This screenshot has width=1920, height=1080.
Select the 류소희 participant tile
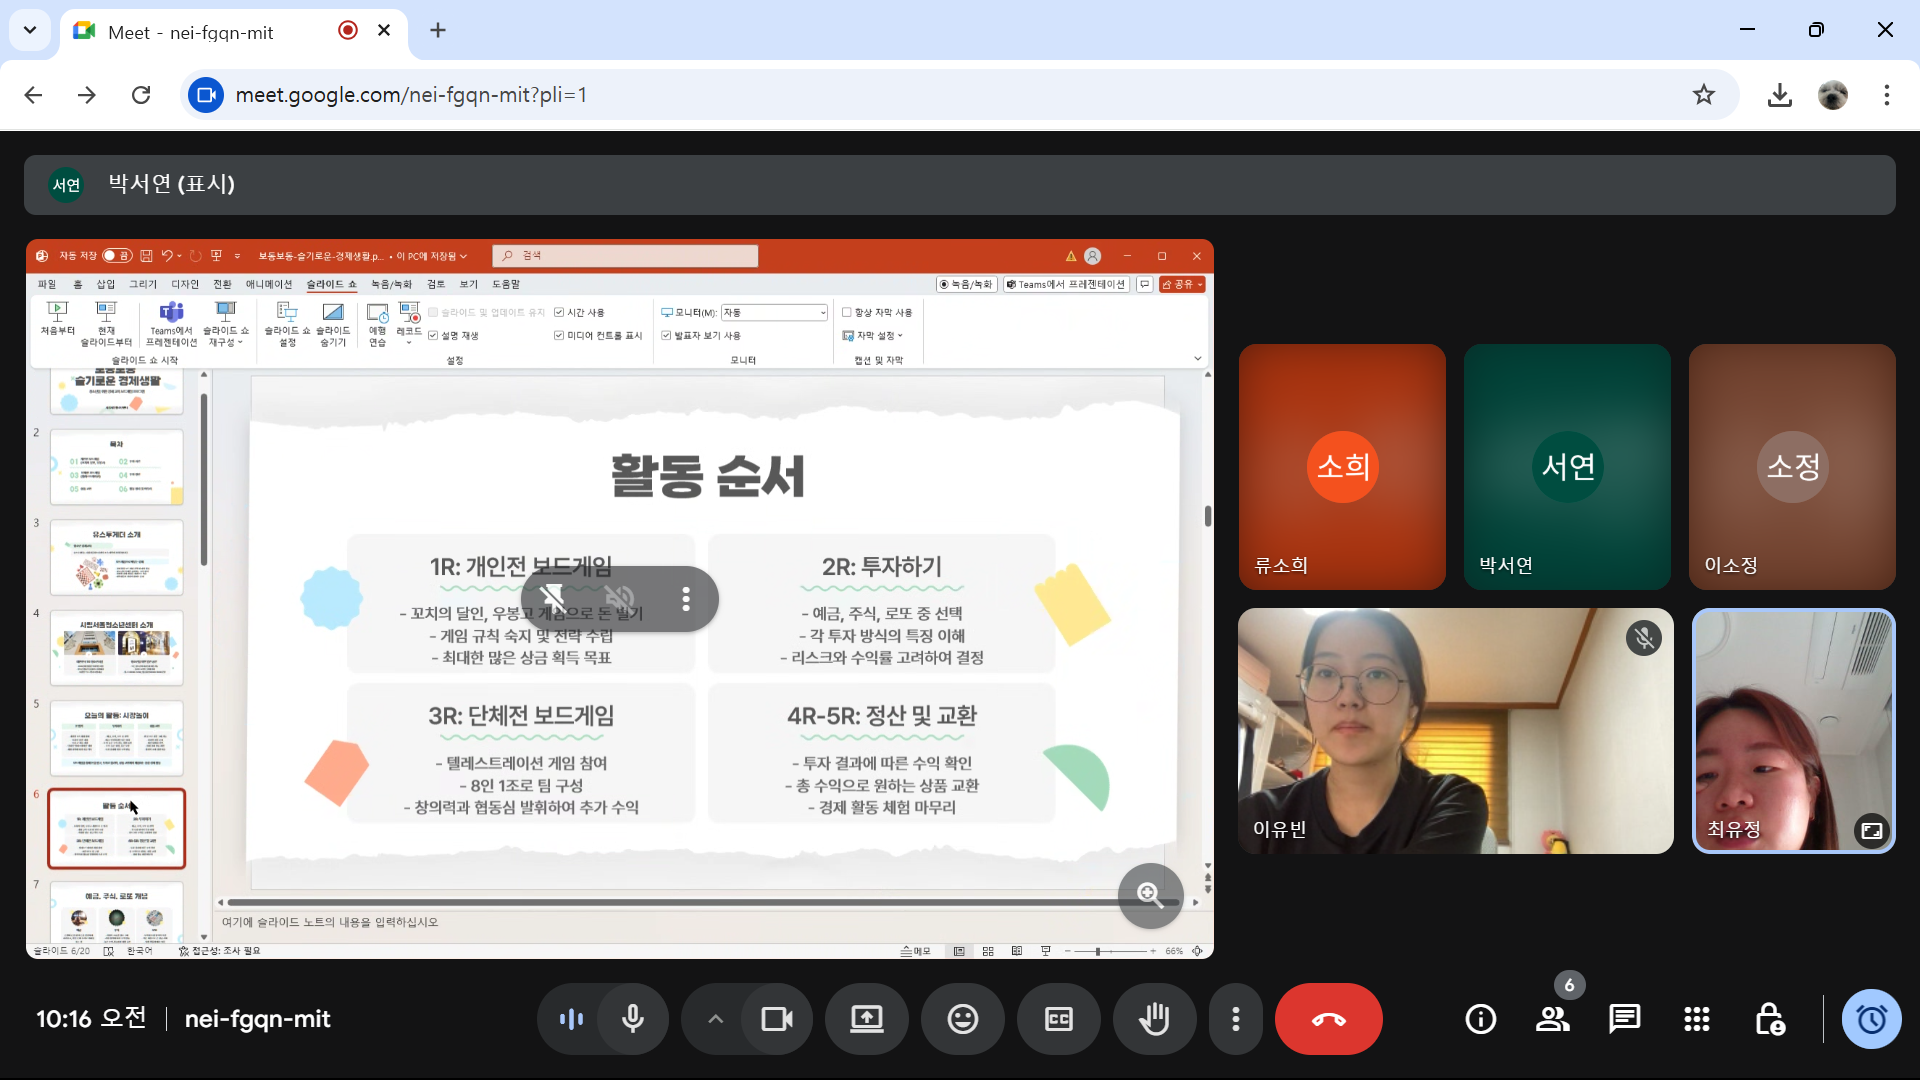[1342, 467]
